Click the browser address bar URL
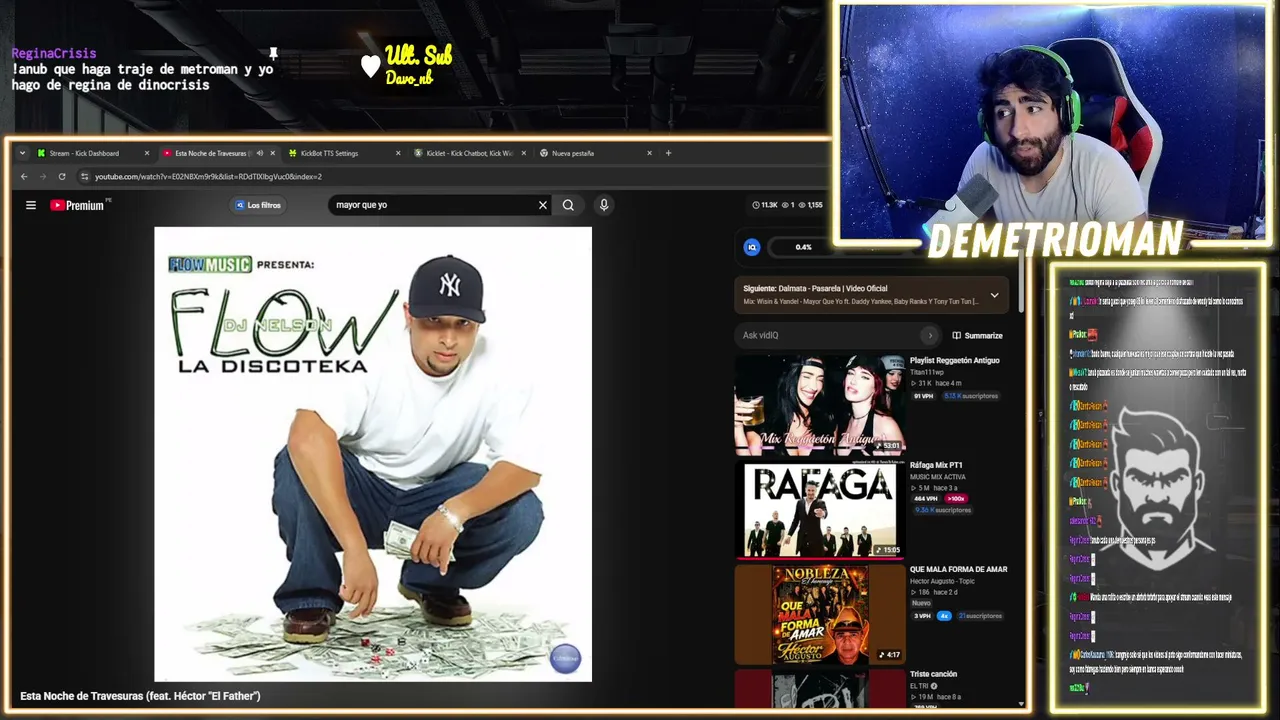Screen dimensions: 1280x720 pyautogui.click(x=208, y=177)
